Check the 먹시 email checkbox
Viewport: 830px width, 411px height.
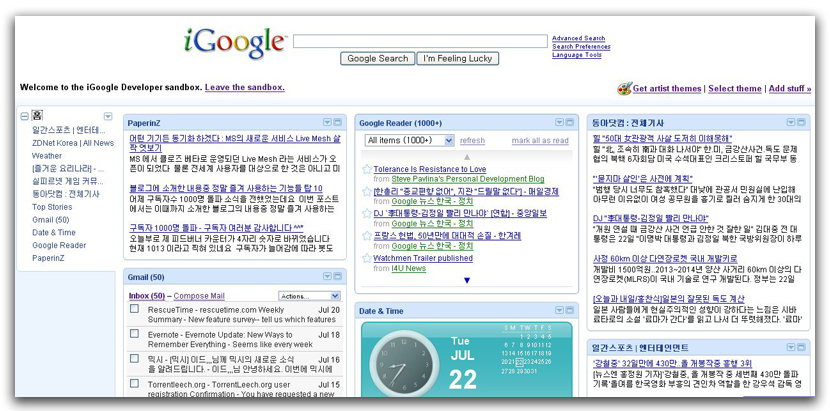tap(134, 358)
